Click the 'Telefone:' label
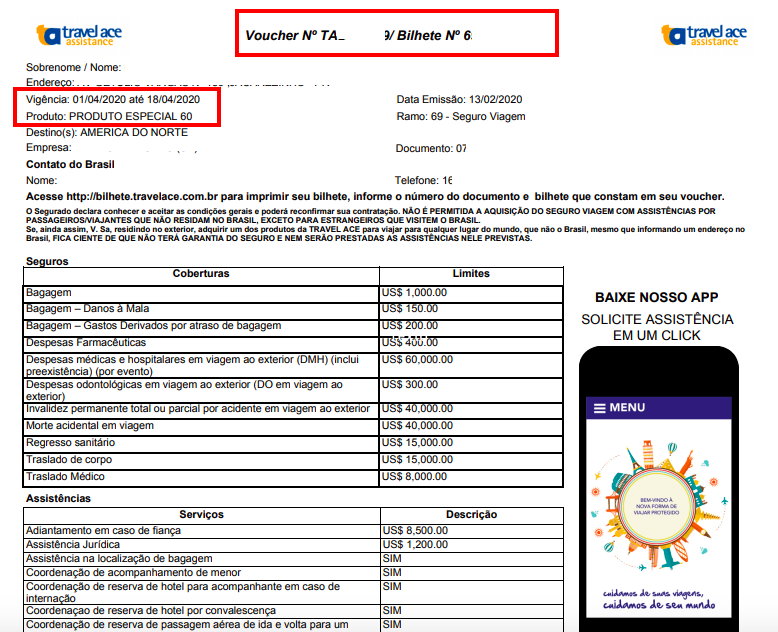Viewport: 778px width, 632px height. [x=417, y=181]
